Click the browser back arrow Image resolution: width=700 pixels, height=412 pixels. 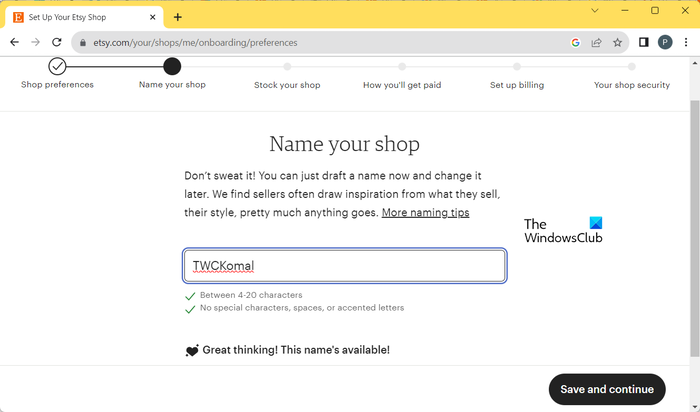click(14, 43)
